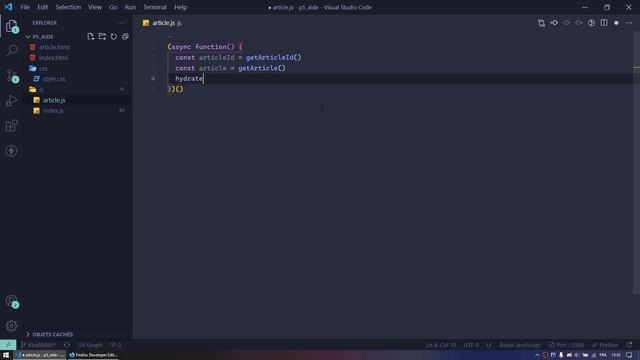This screenshot has width=640, height=360.
Task: Click the git branch name in status bar
Action: pyautogui.click(x=38, y=345)
